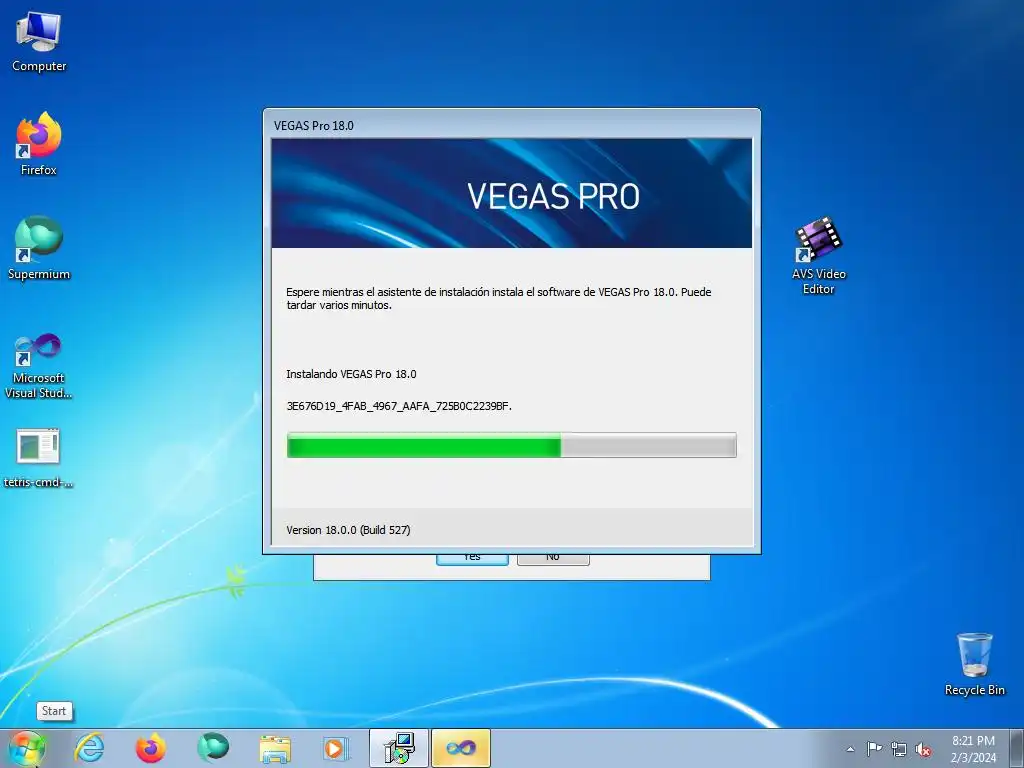This screenshot has width=1024, height=768.
Task: Launch Firefox from the taskbar
Action: click(x=150, y=748)
